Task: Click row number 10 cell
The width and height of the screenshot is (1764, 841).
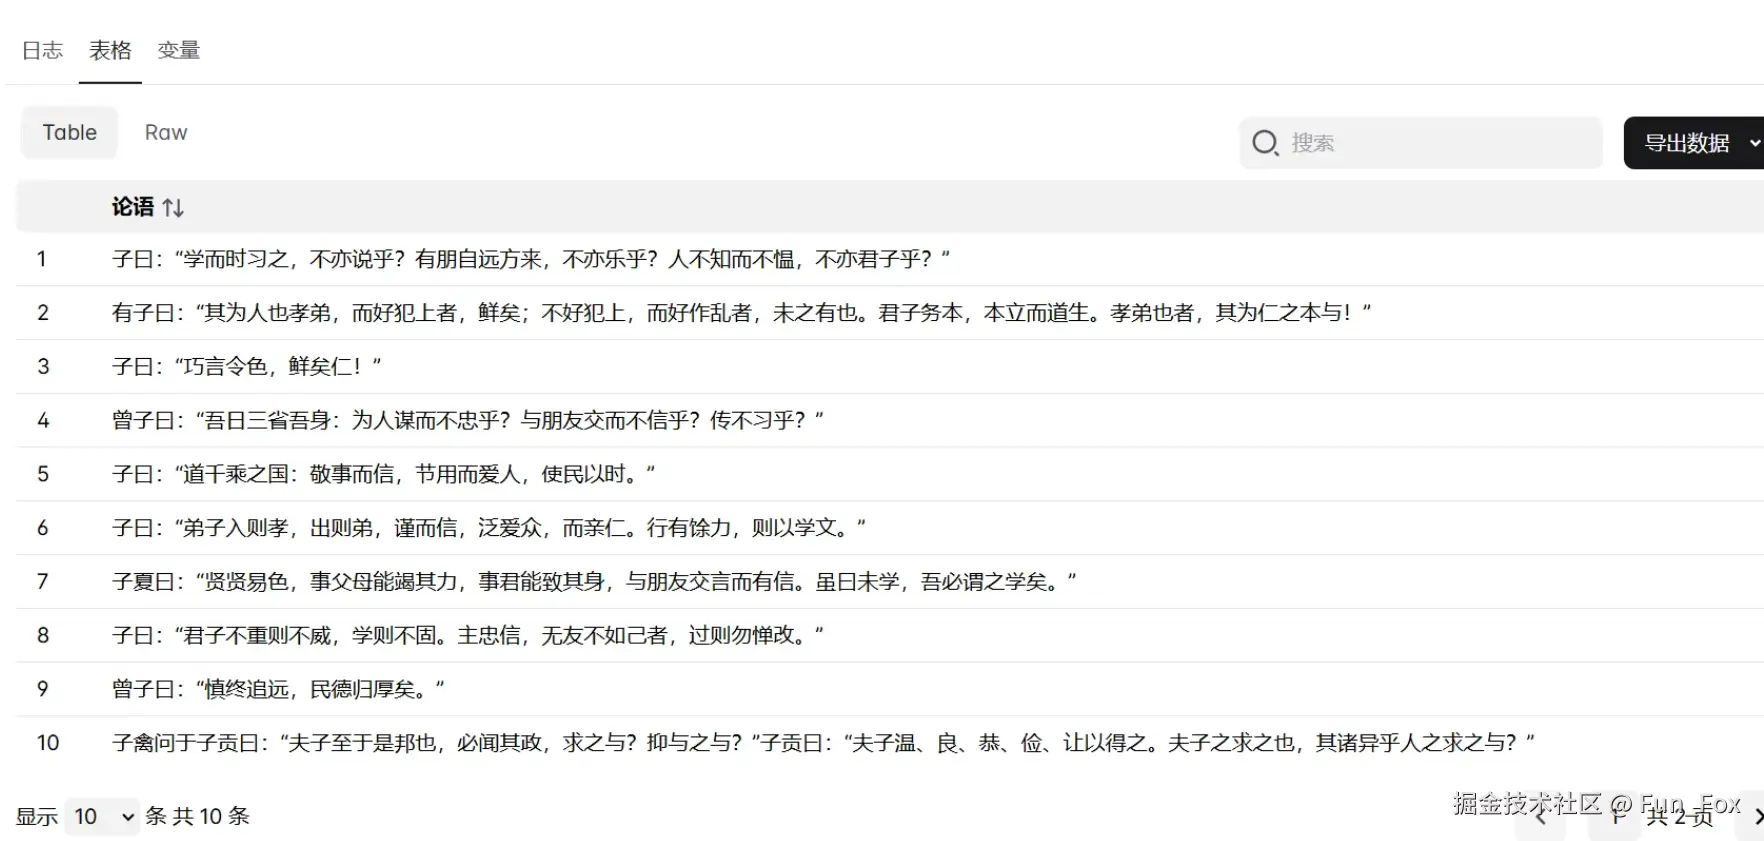Action: click(x=48, y=743)
